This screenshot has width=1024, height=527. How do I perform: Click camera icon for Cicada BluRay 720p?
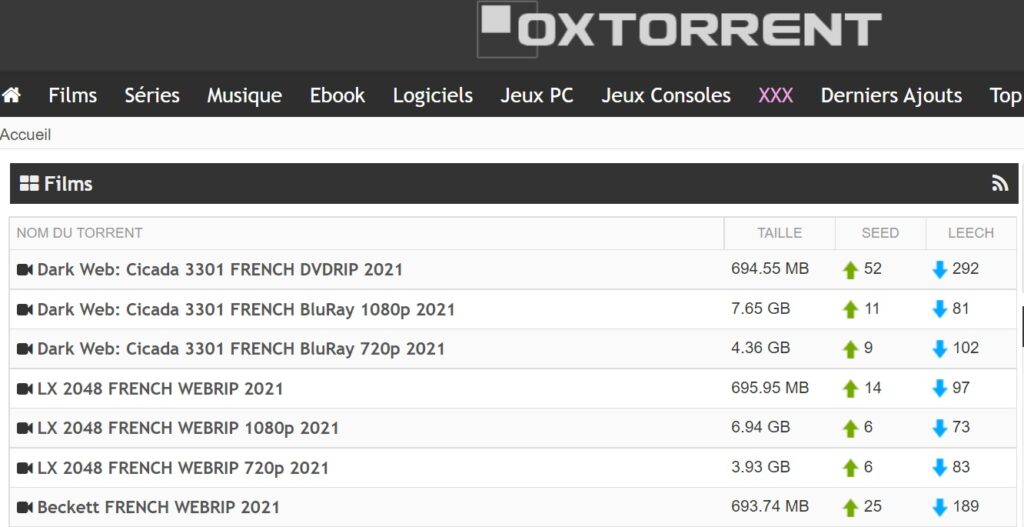(x=25, y=349)
